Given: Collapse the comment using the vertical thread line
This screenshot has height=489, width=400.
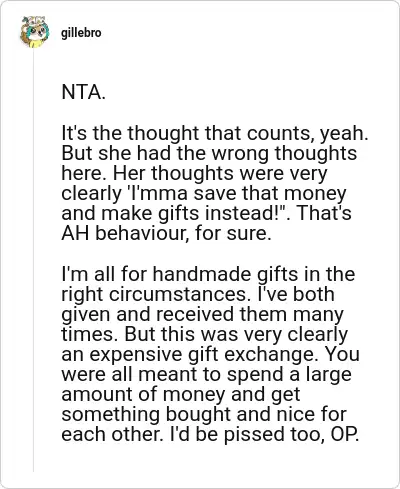Looking at the screenshot, I should click(x=33, y=260).
